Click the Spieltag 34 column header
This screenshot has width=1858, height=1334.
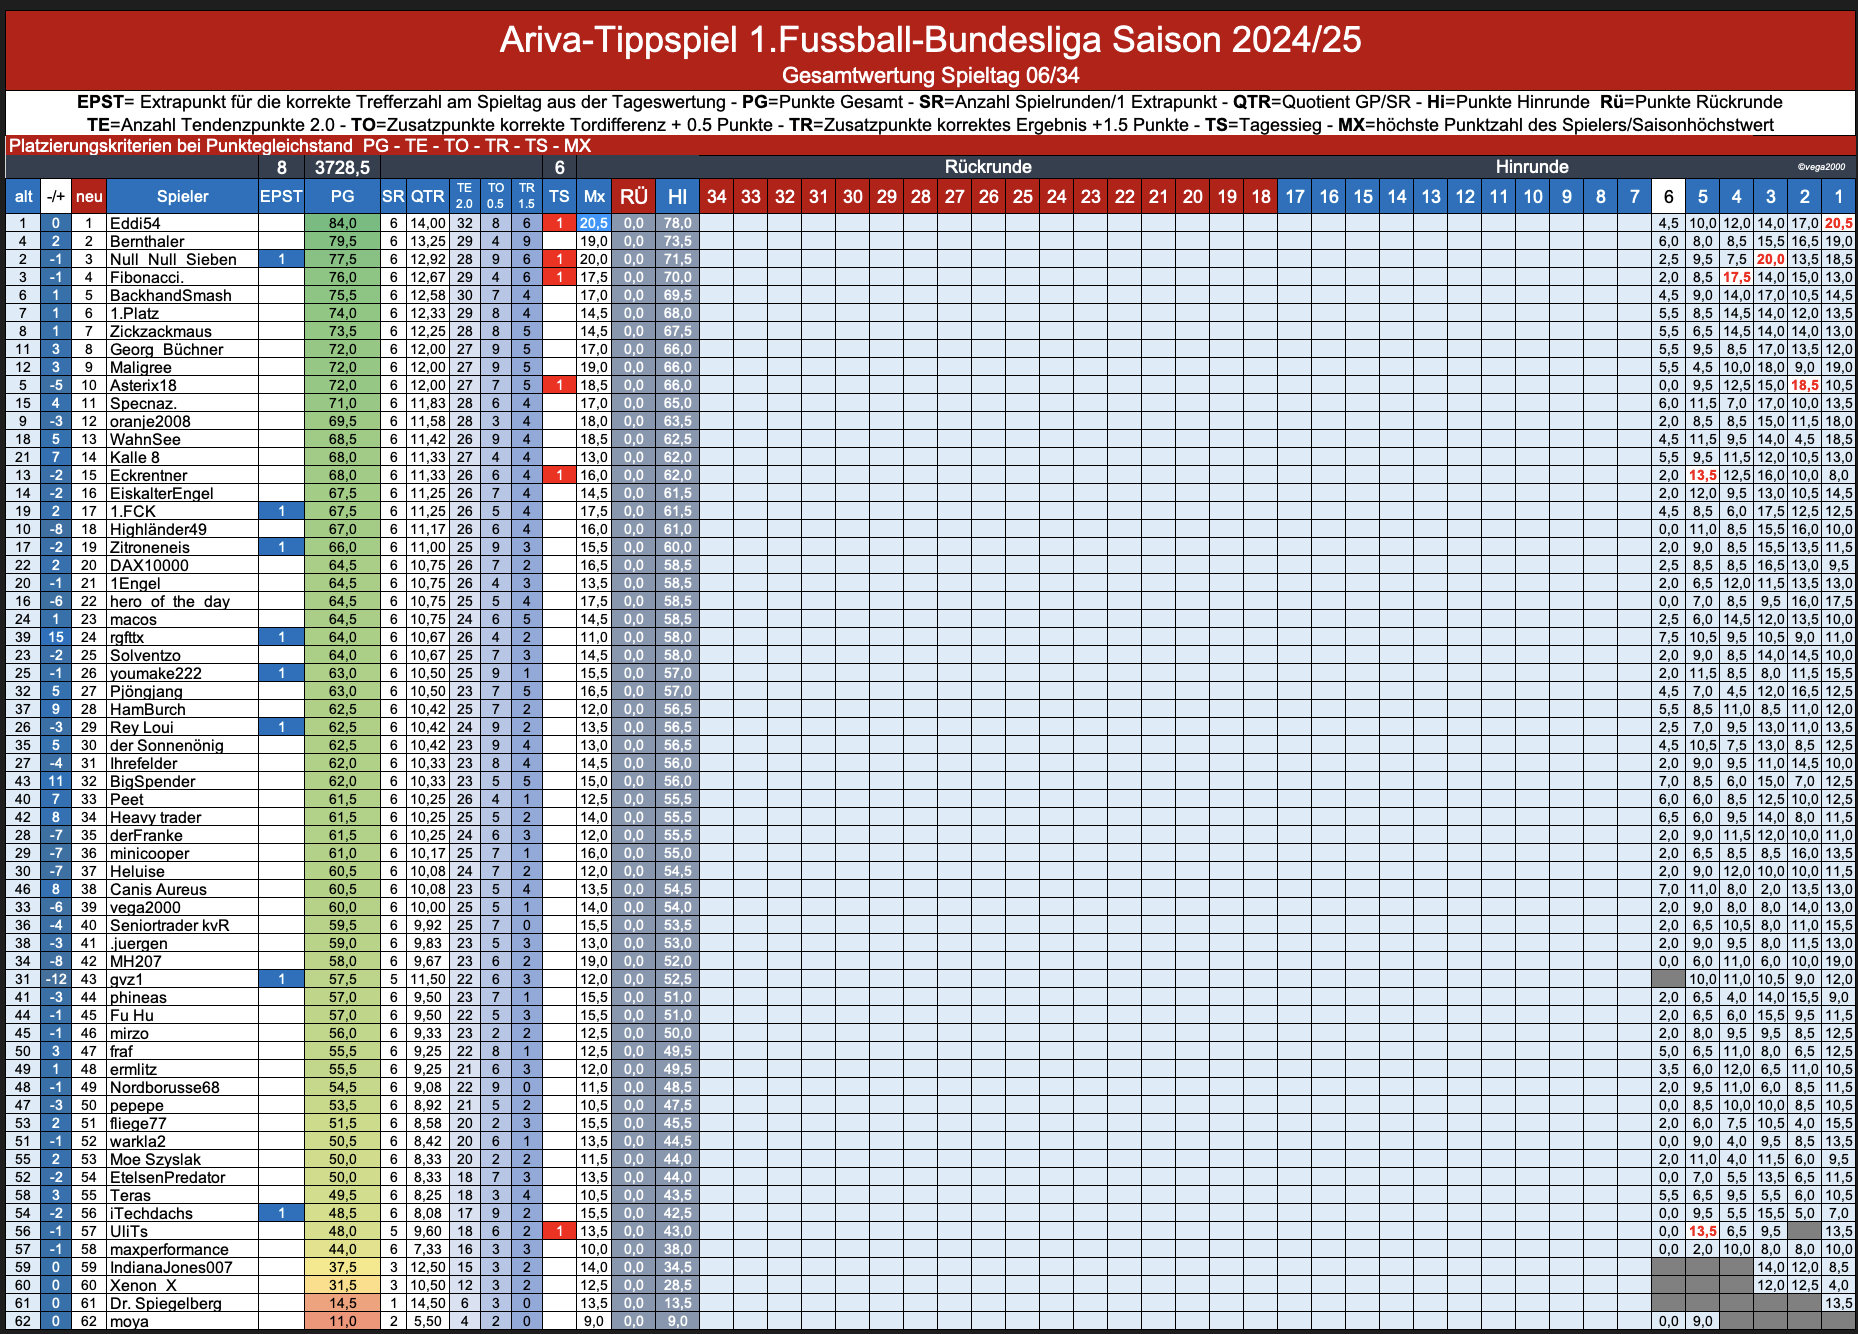(716, 196)
